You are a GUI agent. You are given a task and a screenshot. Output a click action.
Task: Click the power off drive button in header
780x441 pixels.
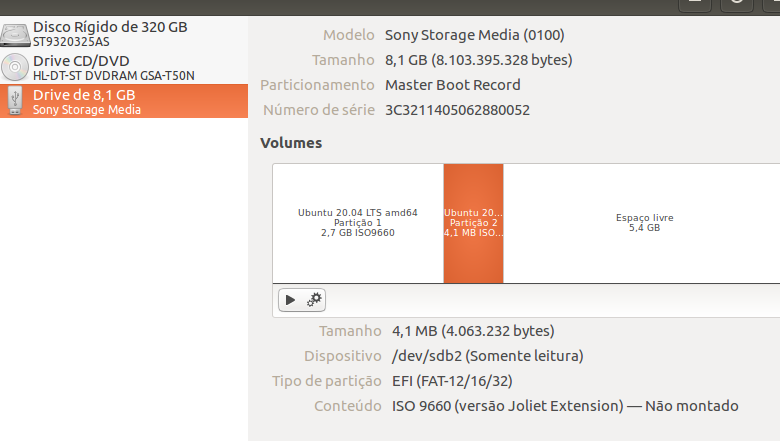pos(737,4)
